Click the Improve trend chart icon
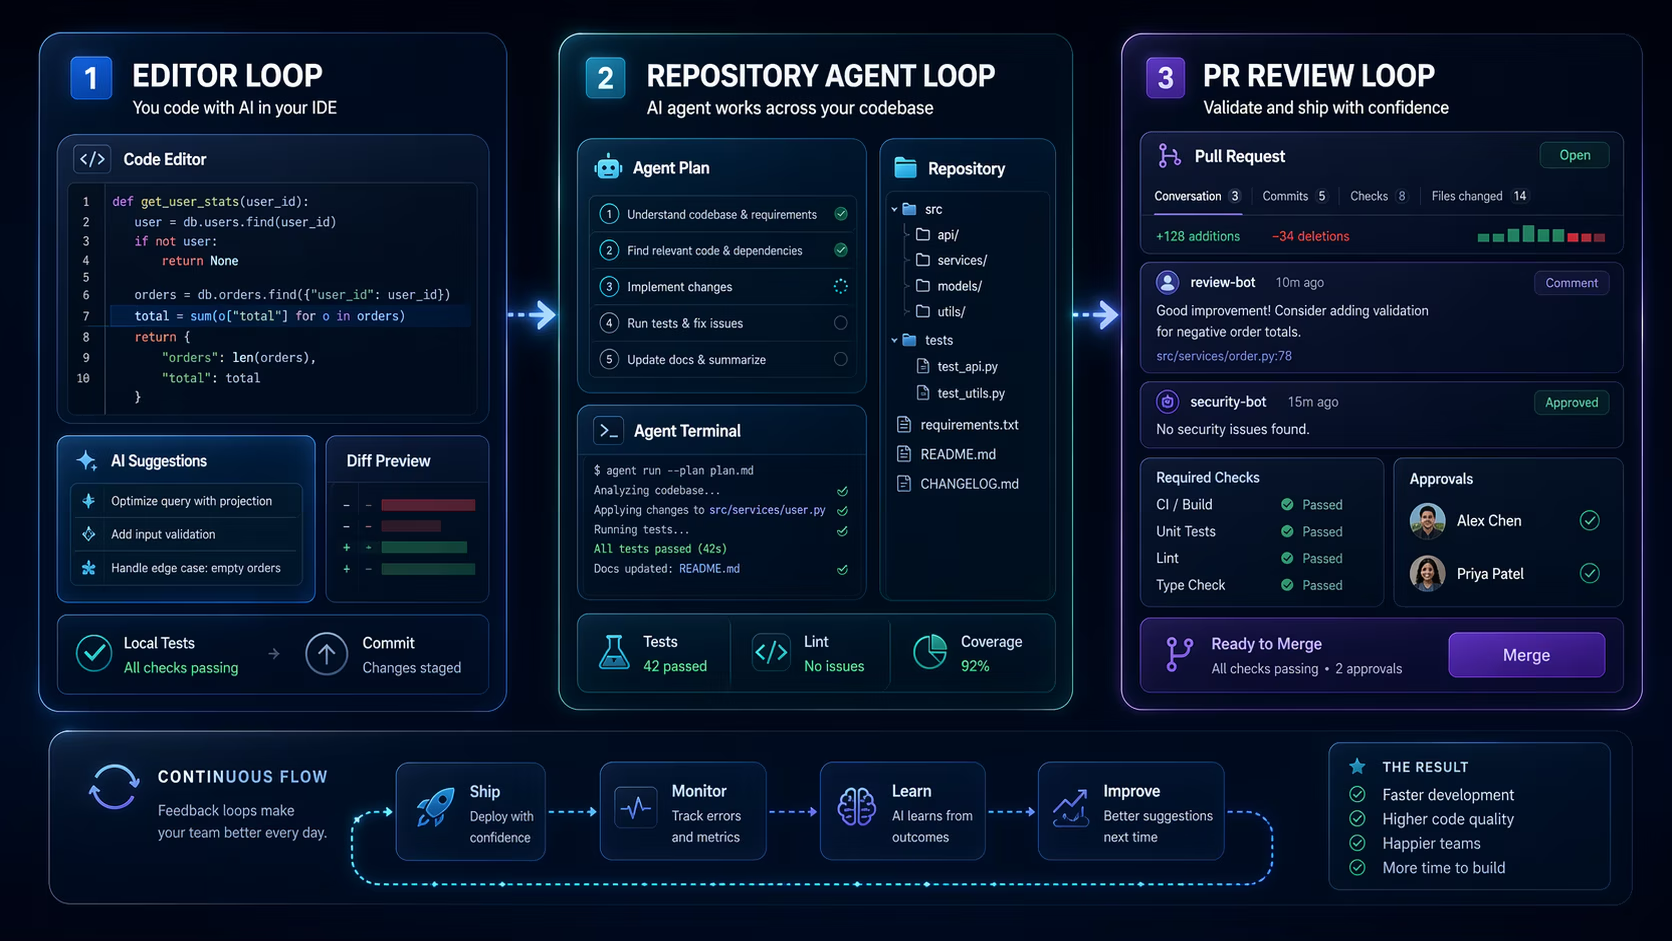1672x941 pixels. [1071, 808]
